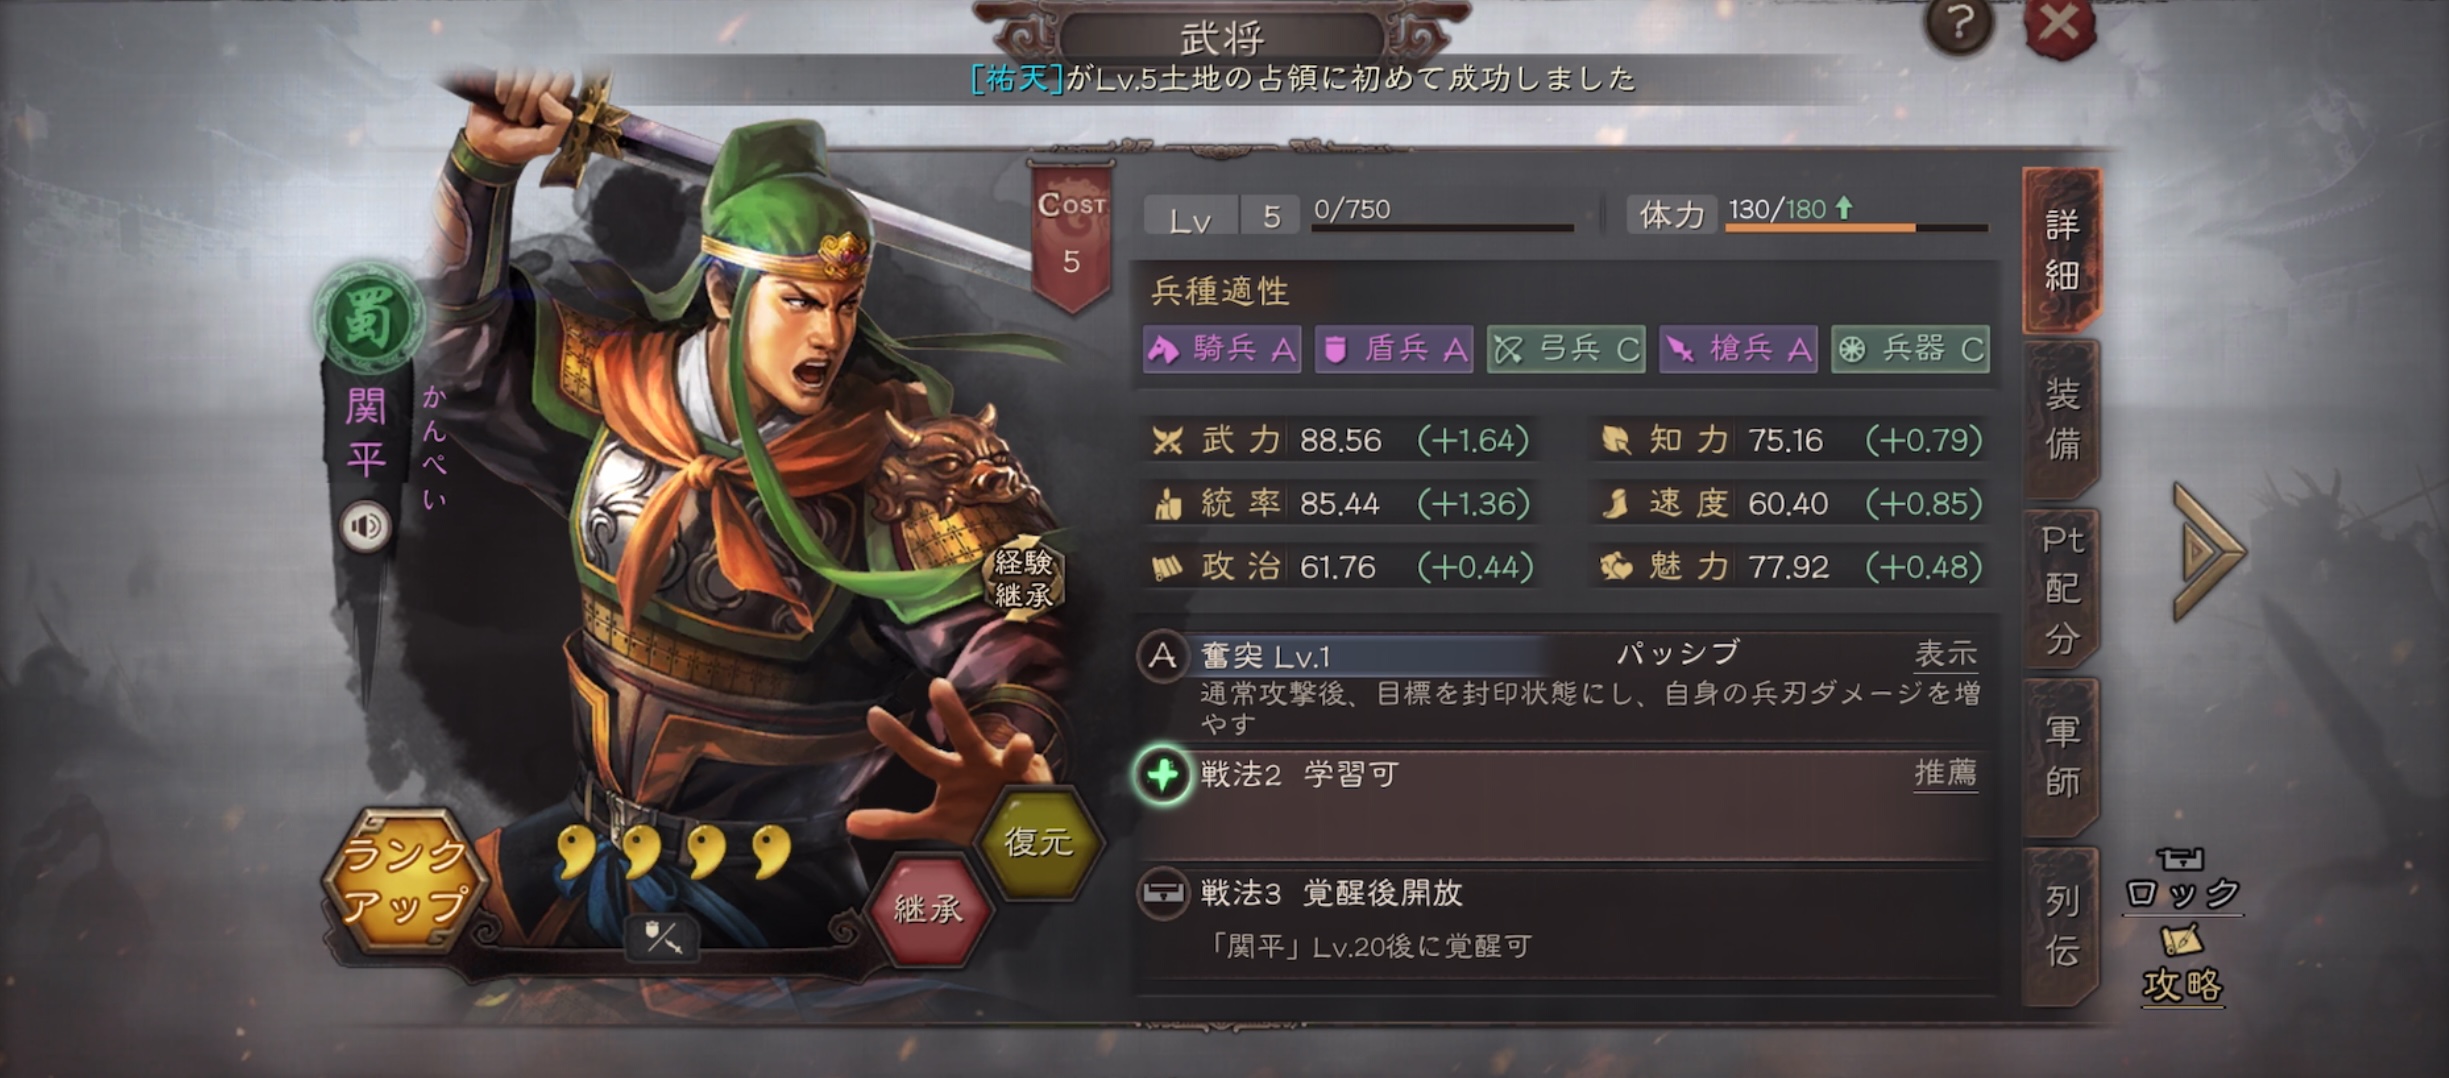Click the ランクアップ hexagon button
The width and height of the screenshot is (2449, 1078).
coord(405,880)
